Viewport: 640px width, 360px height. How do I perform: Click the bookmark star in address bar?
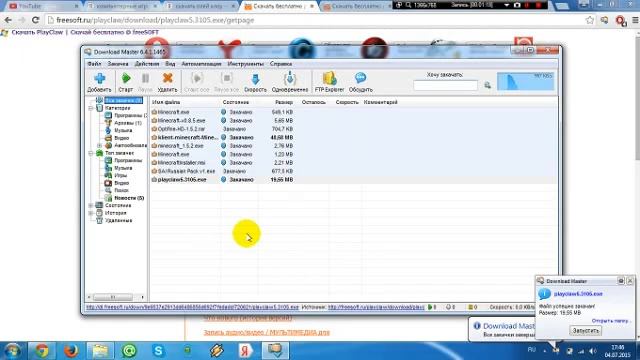point(589,20)
